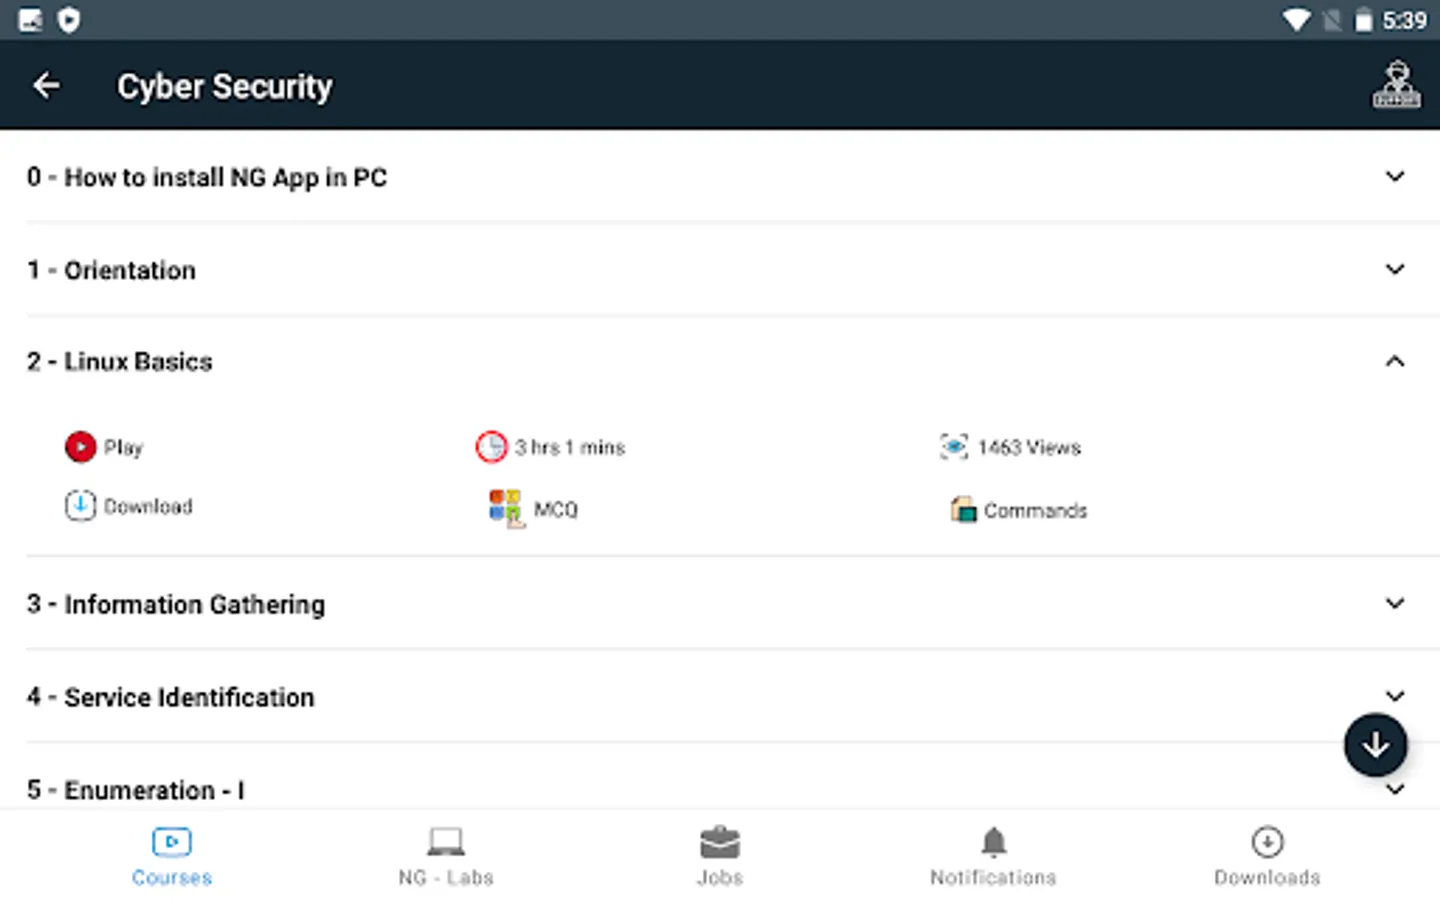Tap the Download icon under Linux Basics

80,506
